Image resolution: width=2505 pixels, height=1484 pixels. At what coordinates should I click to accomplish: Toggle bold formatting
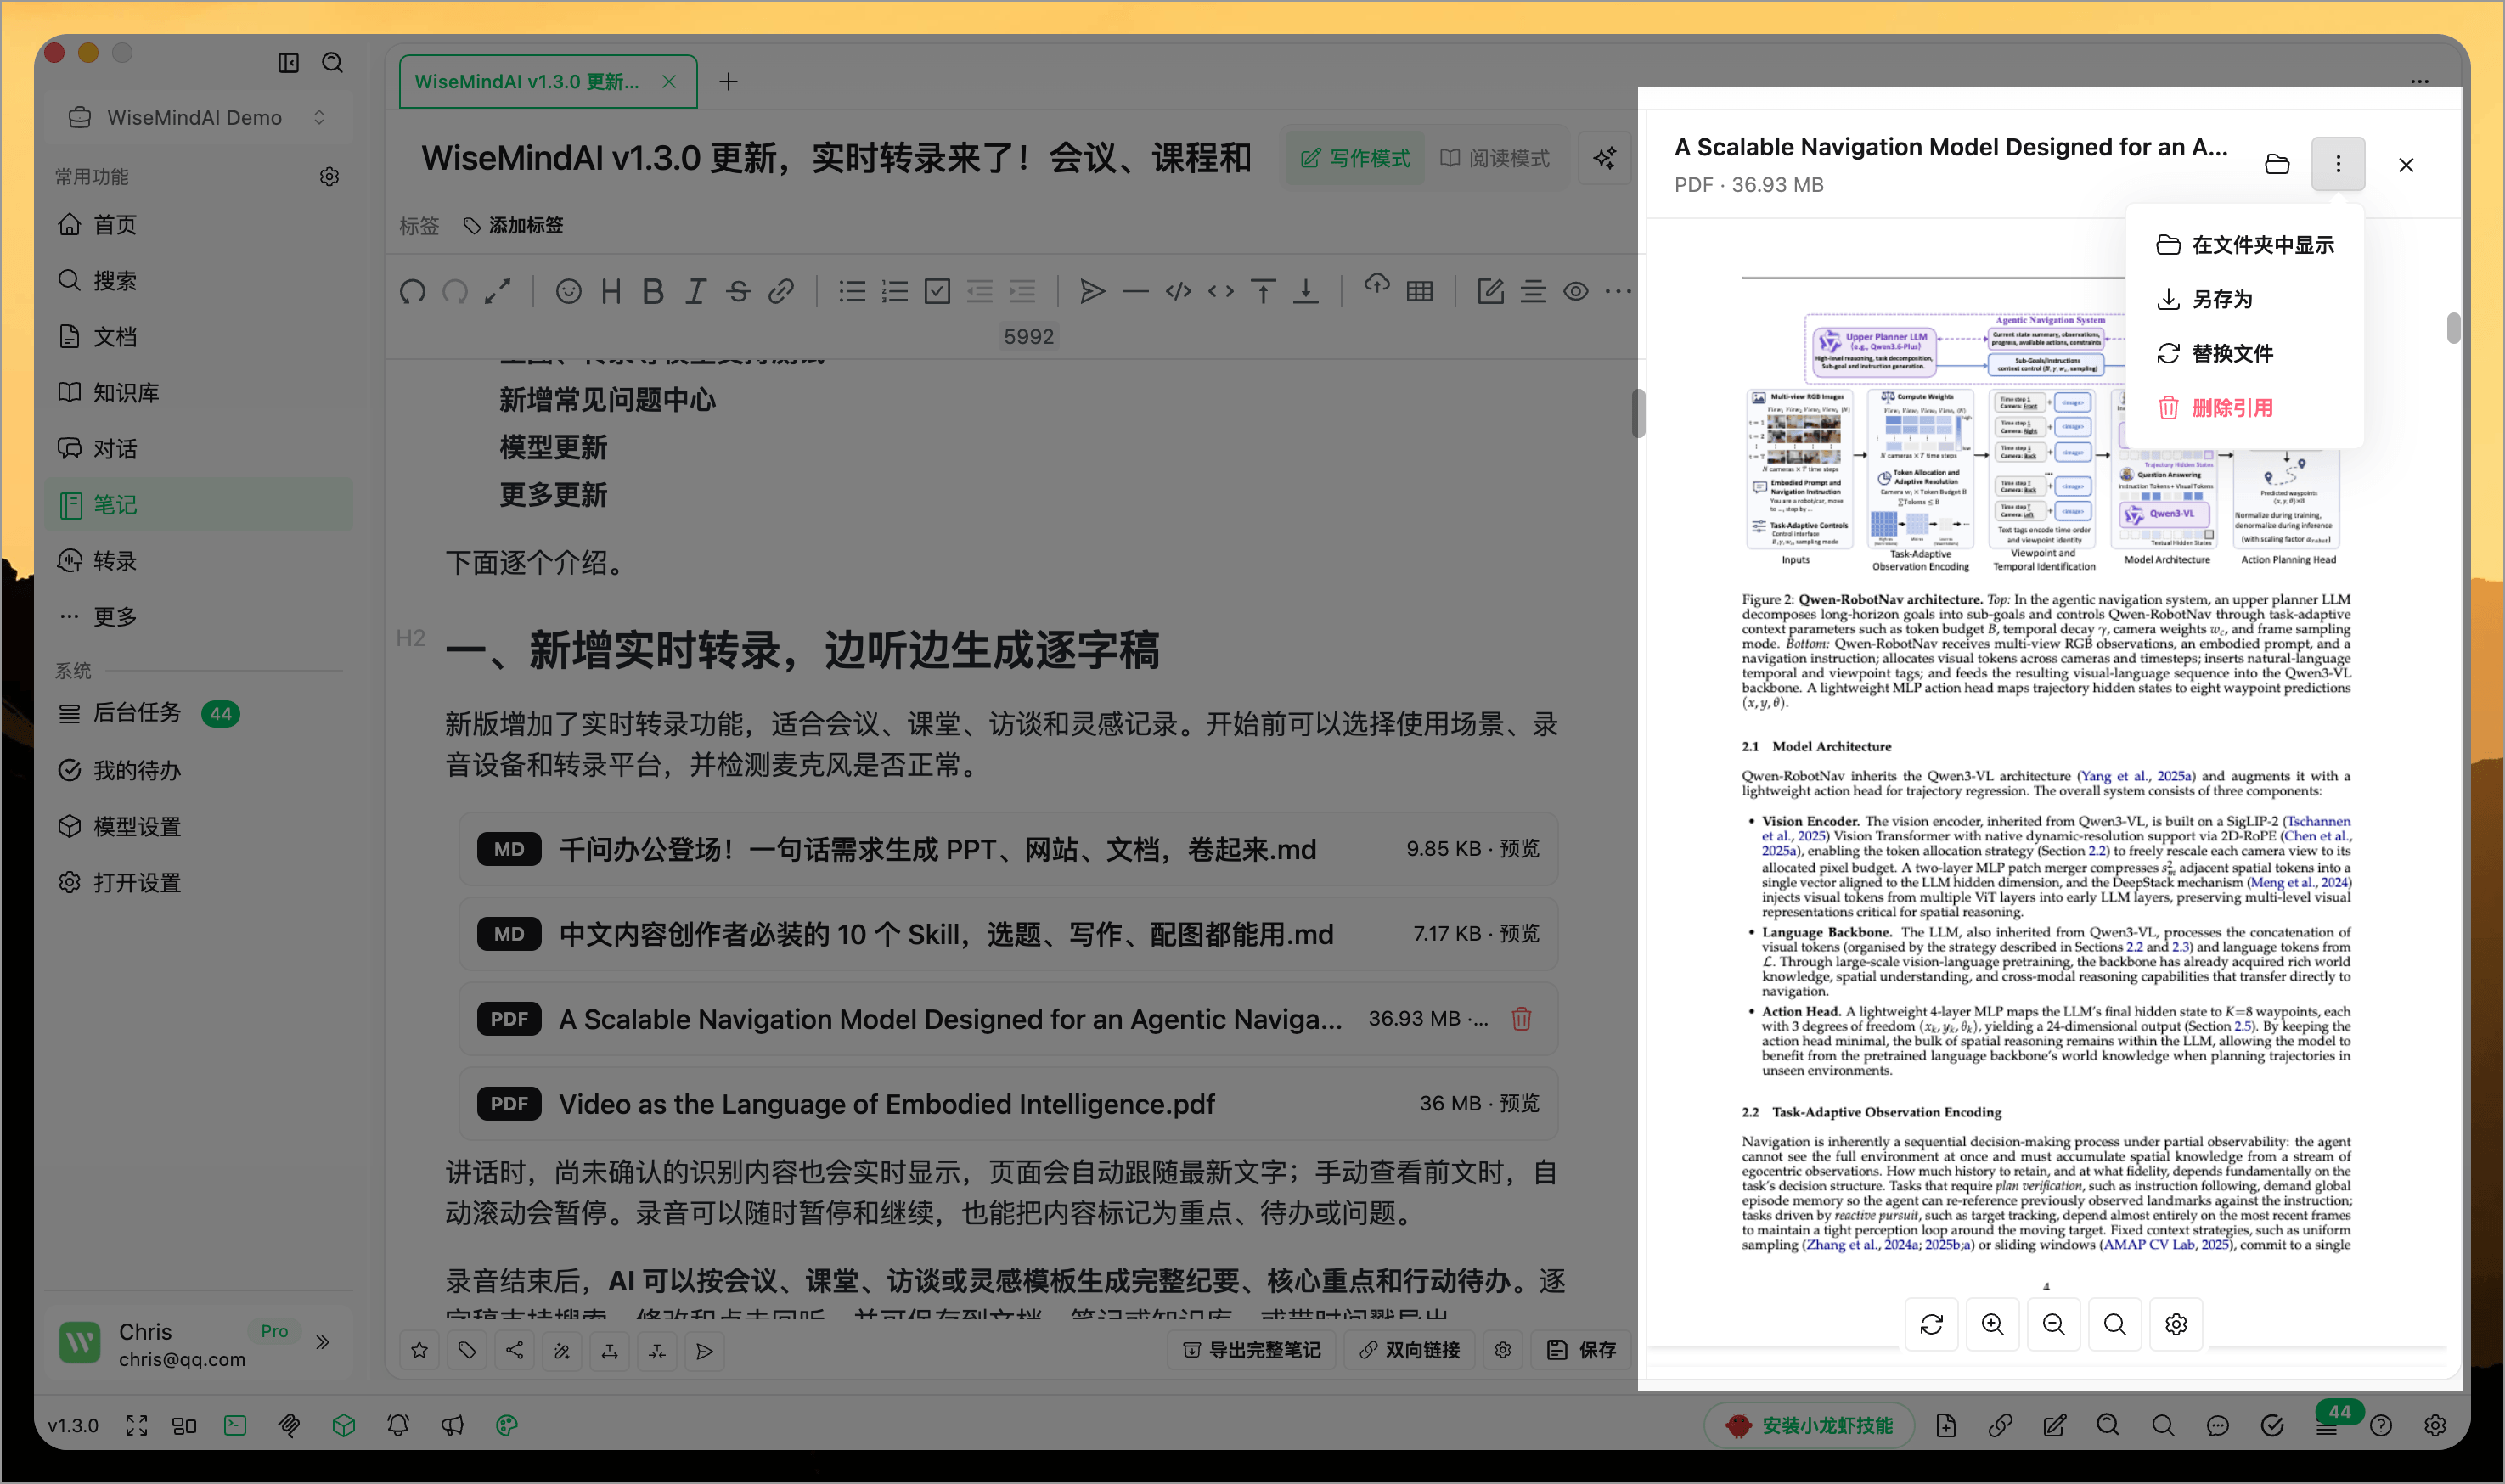653,292
